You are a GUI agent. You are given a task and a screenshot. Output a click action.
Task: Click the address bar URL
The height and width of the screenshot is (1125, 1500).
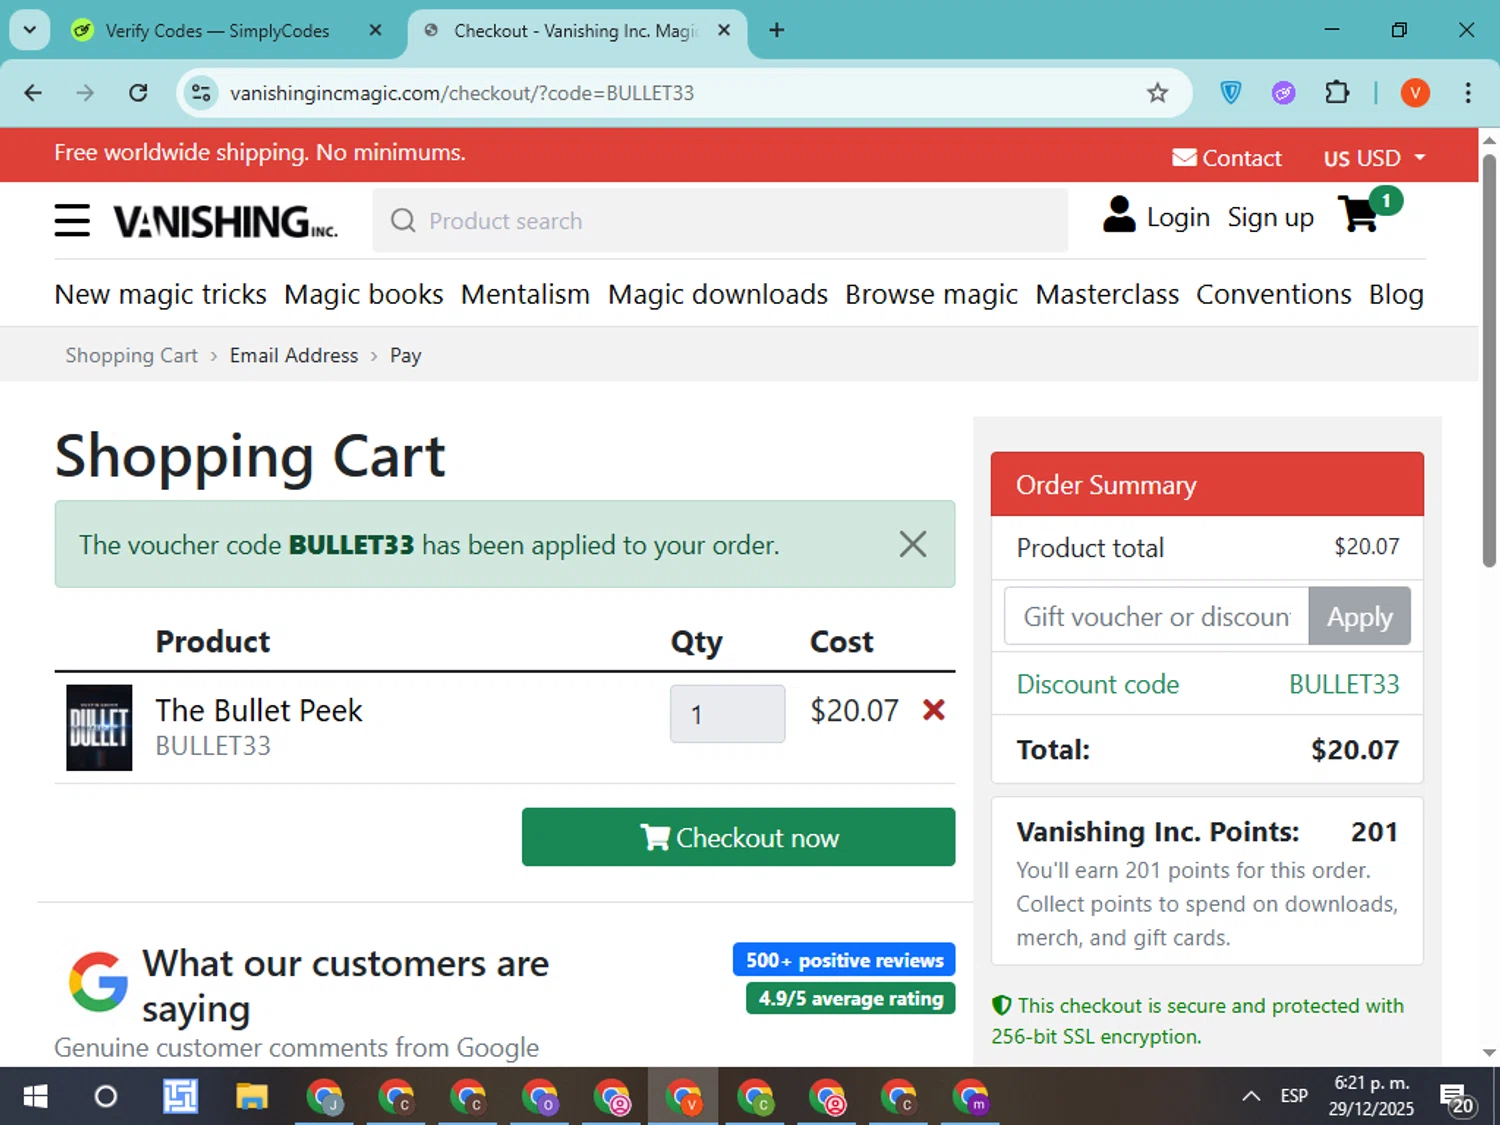pyautogui.click(x=462, y=93)
